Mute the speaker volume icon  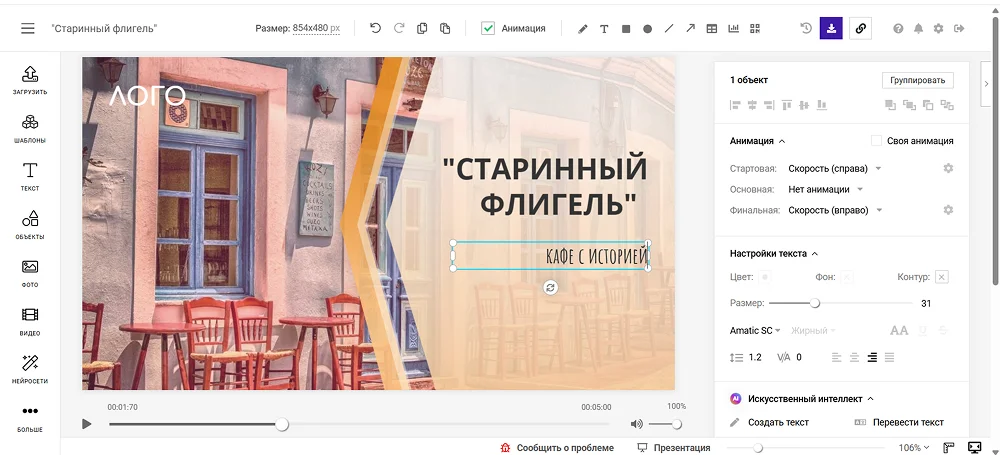pyautogui.click(x=636, y=424)
